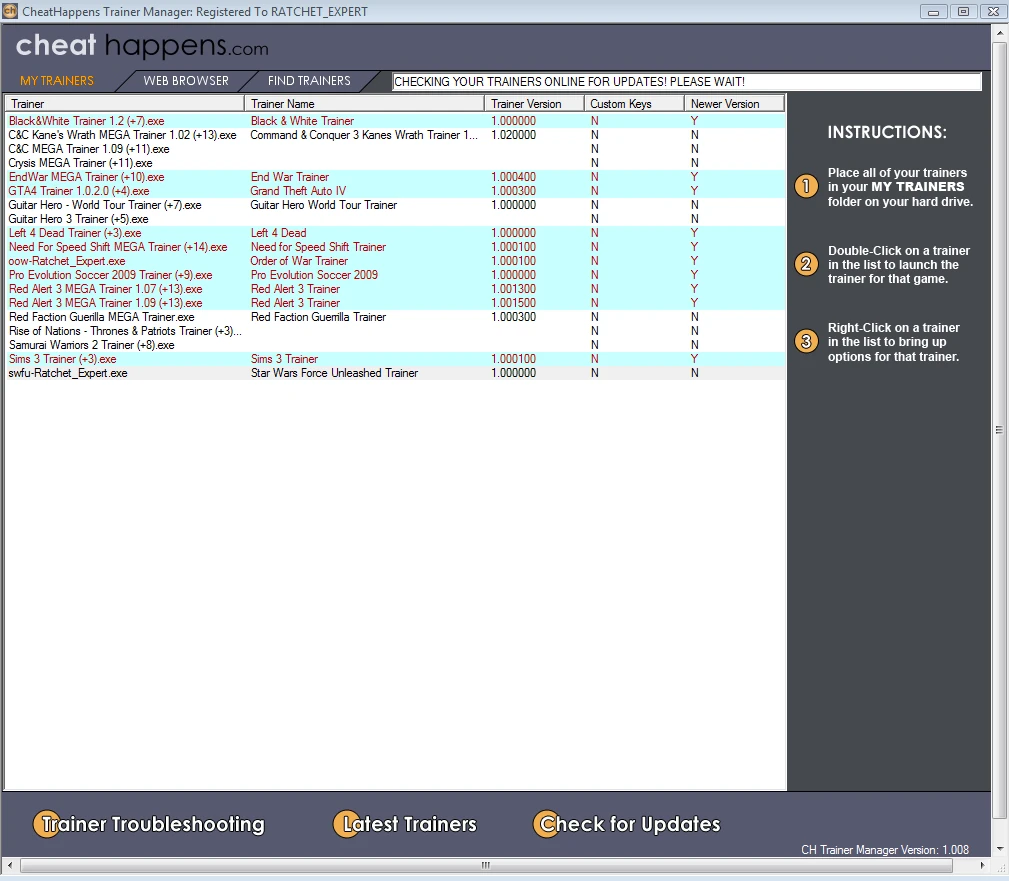This screenshot has width=1009, height=881.
Task: Click the Trainer Troubleshooting orange circle icon
Action: click(x=46, y=824)
